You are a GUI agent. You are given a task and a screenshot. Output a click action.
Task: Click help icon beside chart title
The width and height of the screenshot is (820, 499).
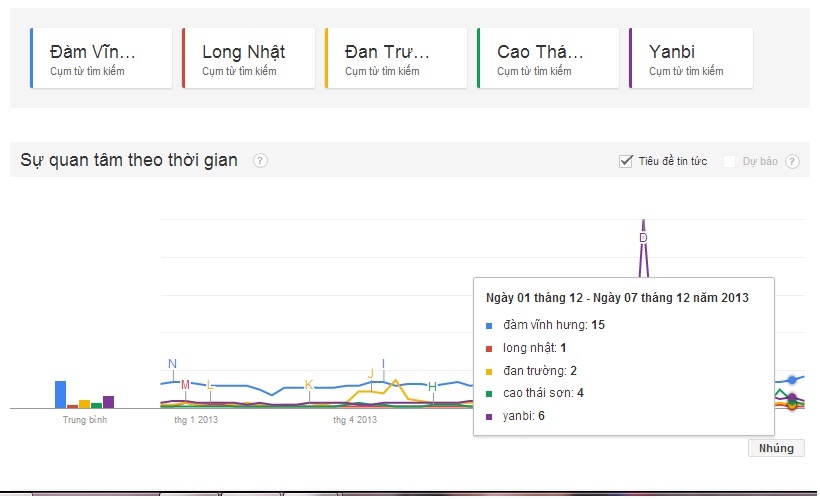click(x=260, y=161)
